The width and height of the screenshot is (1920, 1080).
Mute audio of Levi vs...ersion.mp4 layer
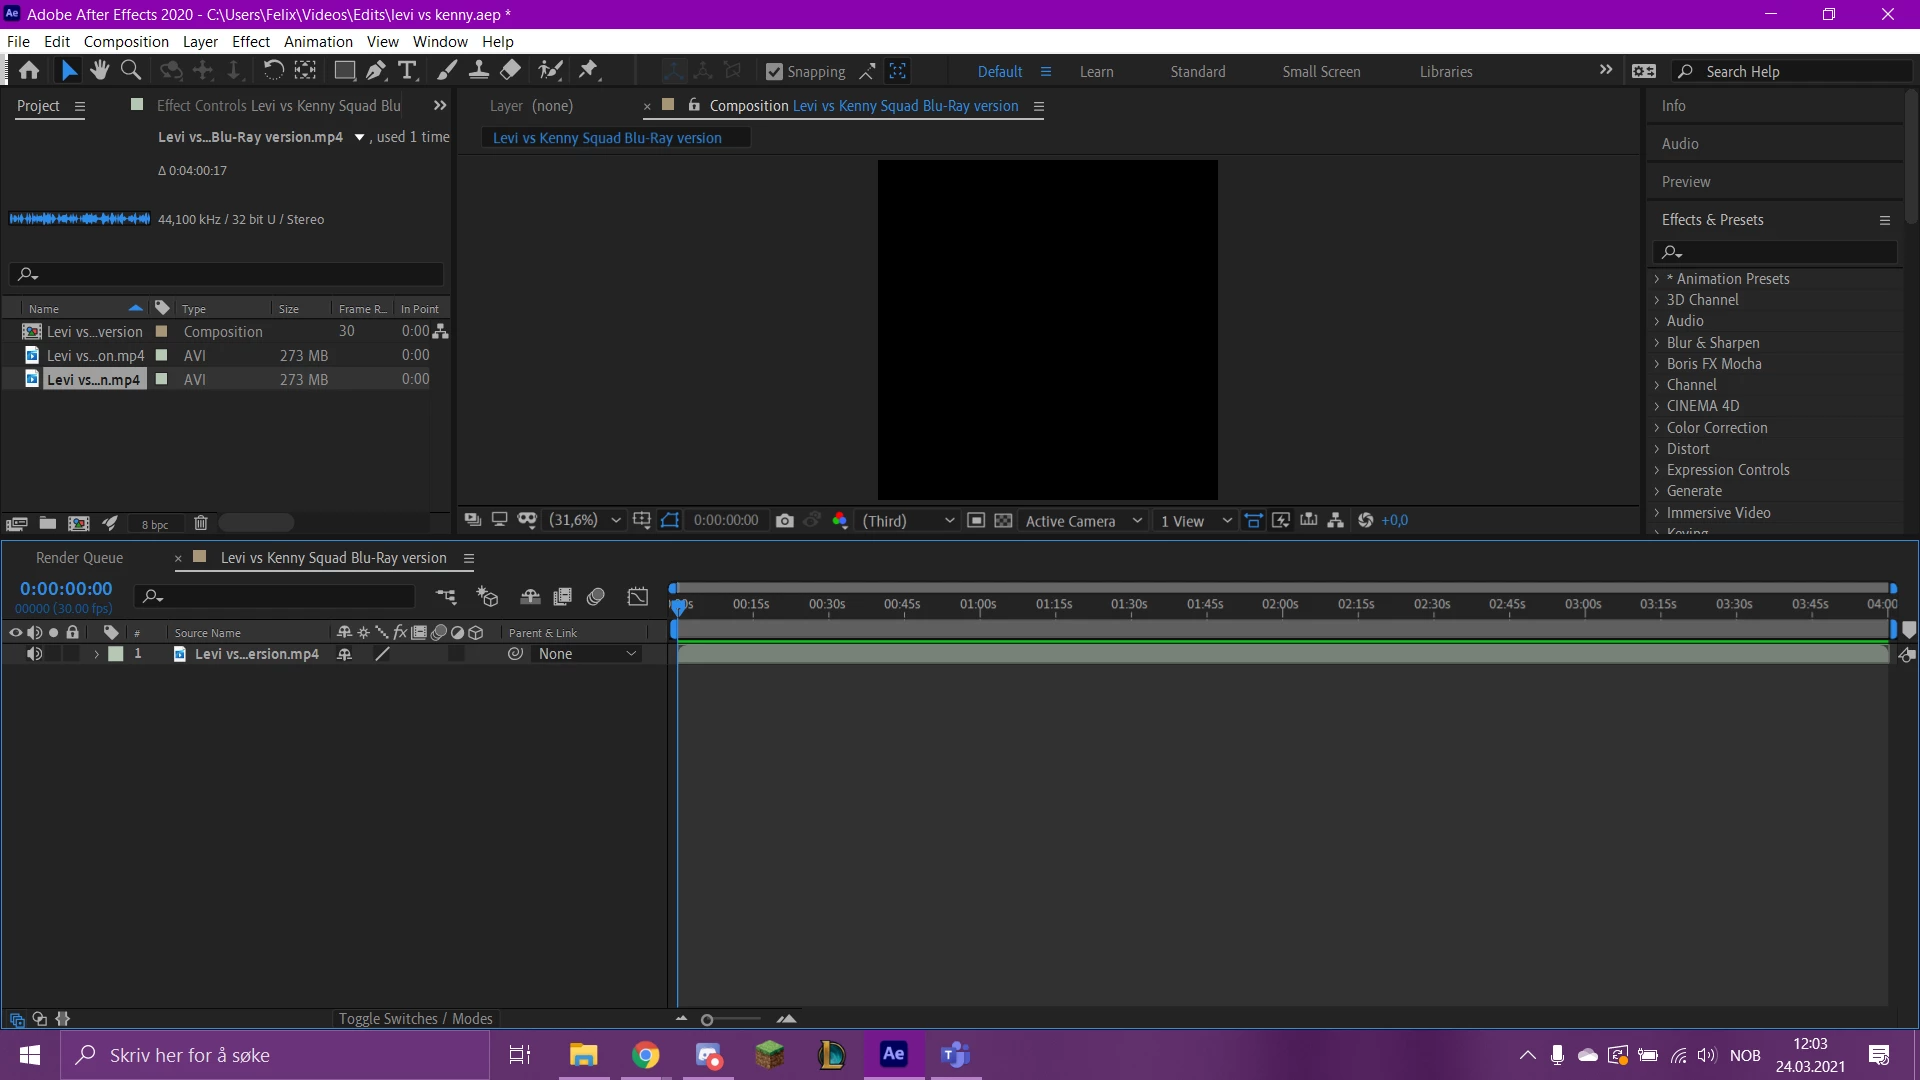pyautogui.click(x=34, y=654)
